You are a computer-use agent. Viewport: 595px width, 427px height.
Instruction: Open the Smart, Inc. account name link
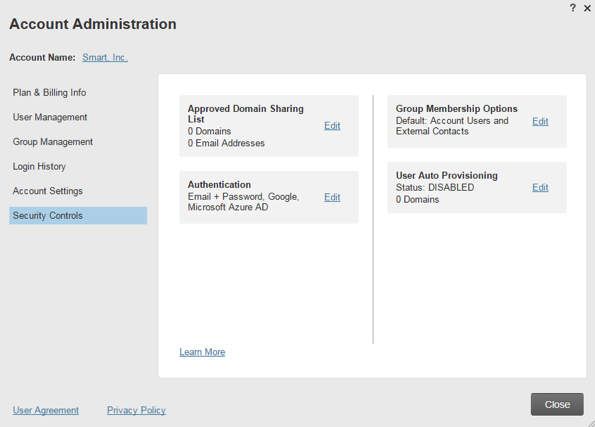(x=105, y=57)
